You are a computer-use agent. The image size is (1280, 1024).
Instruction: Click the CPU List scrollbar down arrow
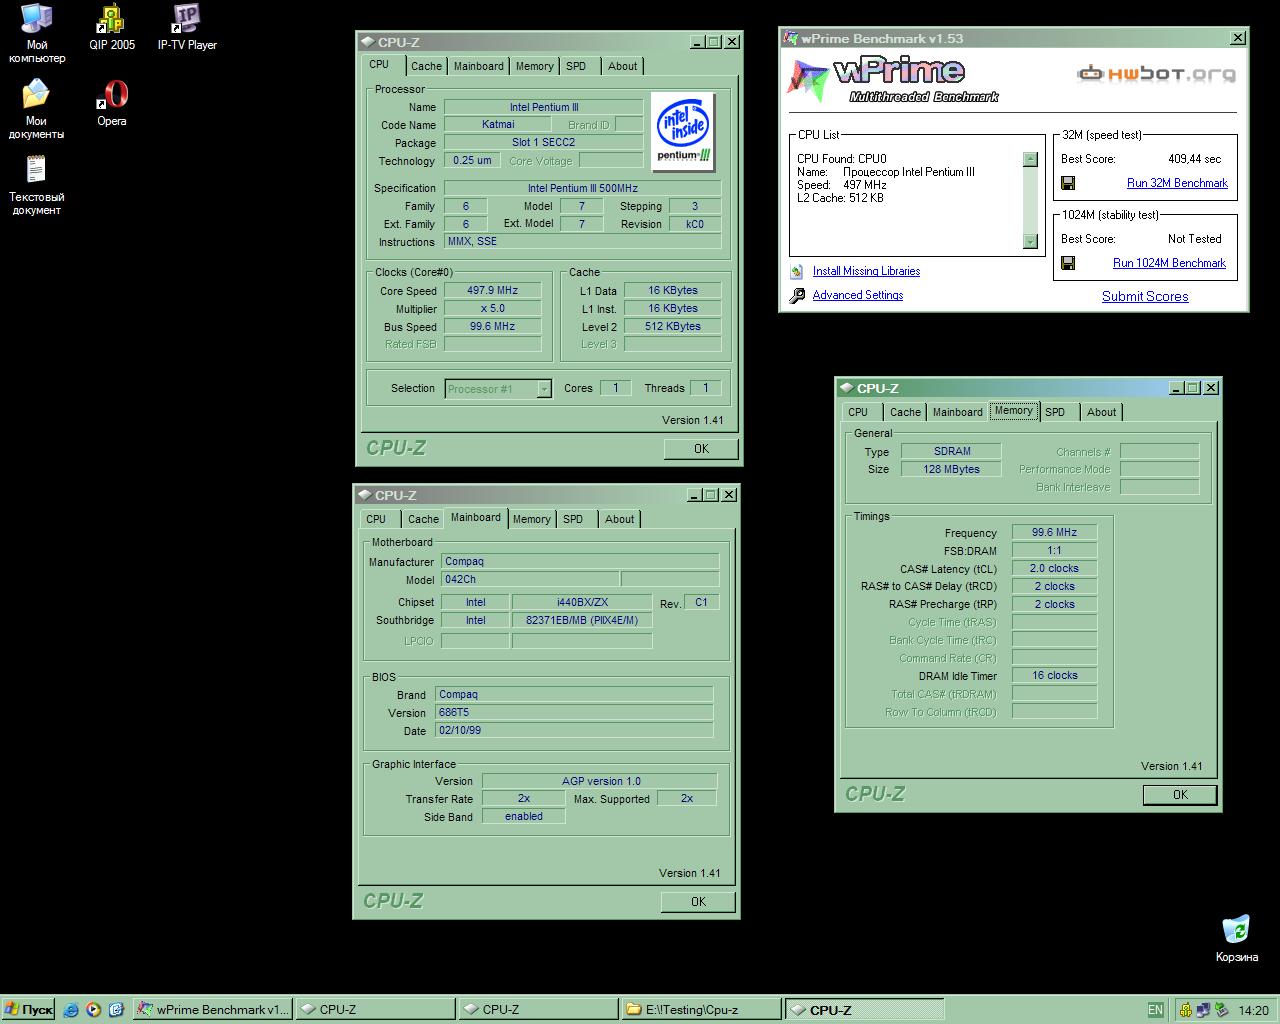pyautogui.click(x=1030, y=241)
